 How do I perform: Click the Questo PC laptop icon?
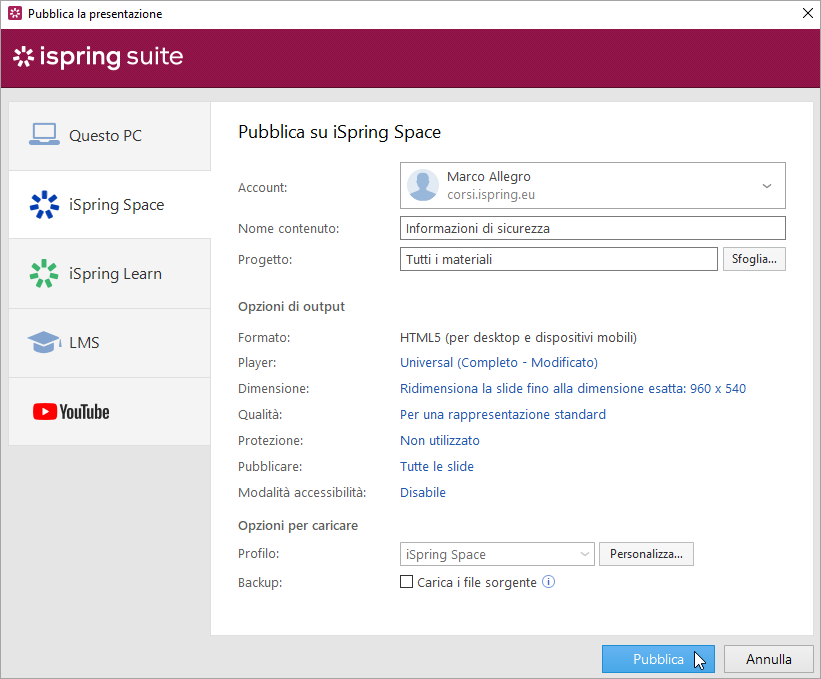coord(44,135)
